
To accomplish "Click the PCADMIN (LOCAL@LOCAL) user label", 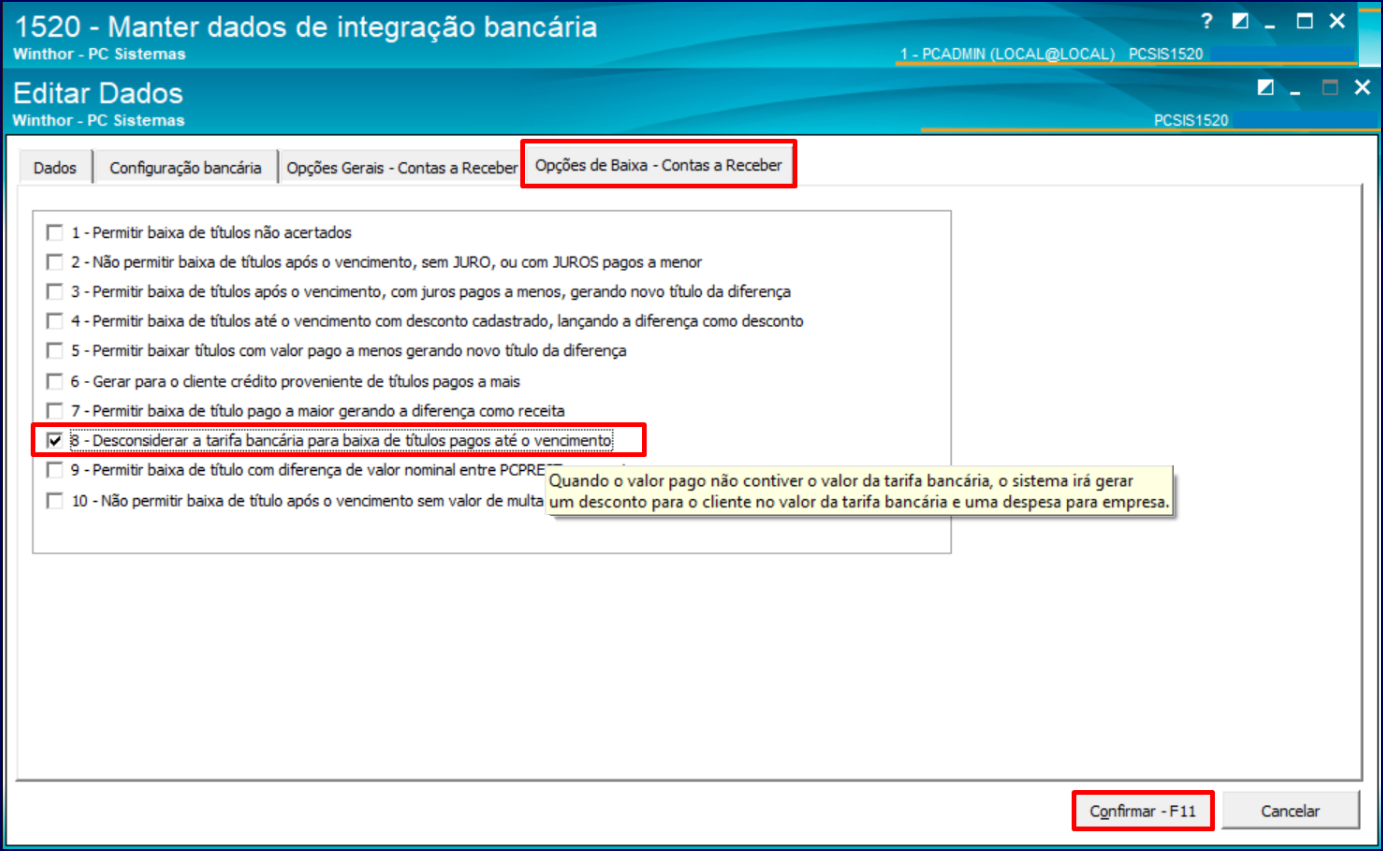I will [x=1008, y=53].
